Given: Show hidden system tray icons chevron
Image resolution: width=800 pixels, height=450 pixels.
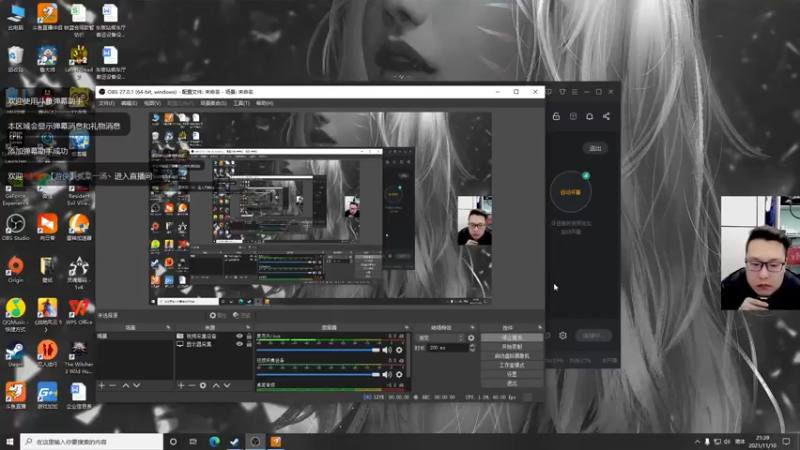Looking at the screenshot, I should pos(697,441).
